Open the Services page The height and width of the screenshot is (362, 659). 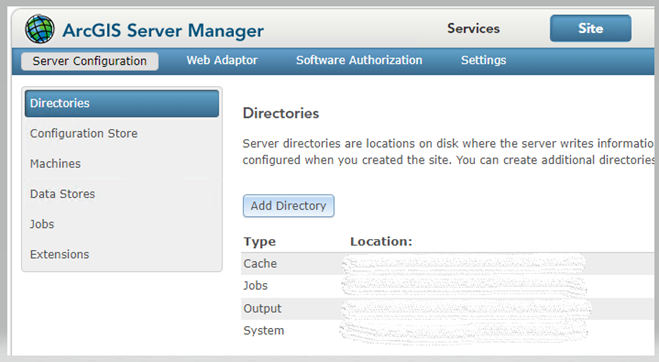[473, 29]
